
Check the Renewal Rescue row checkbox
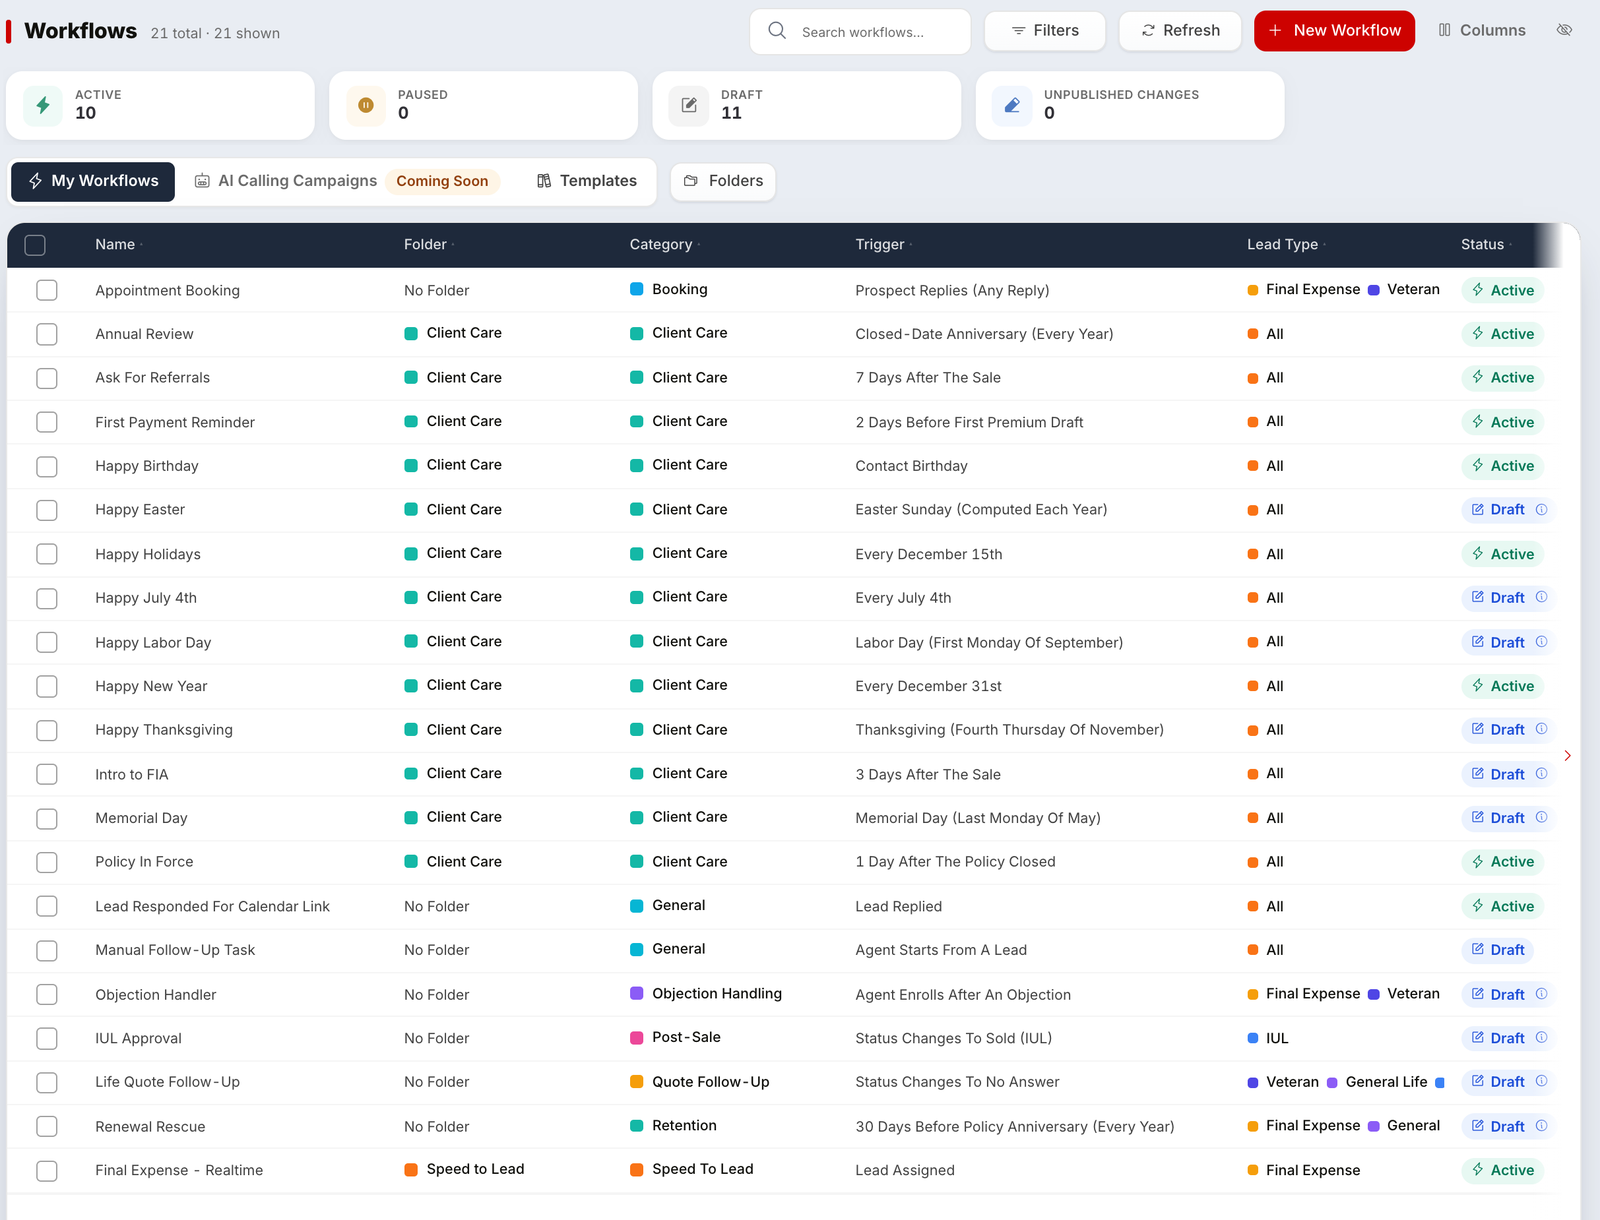47,1126
